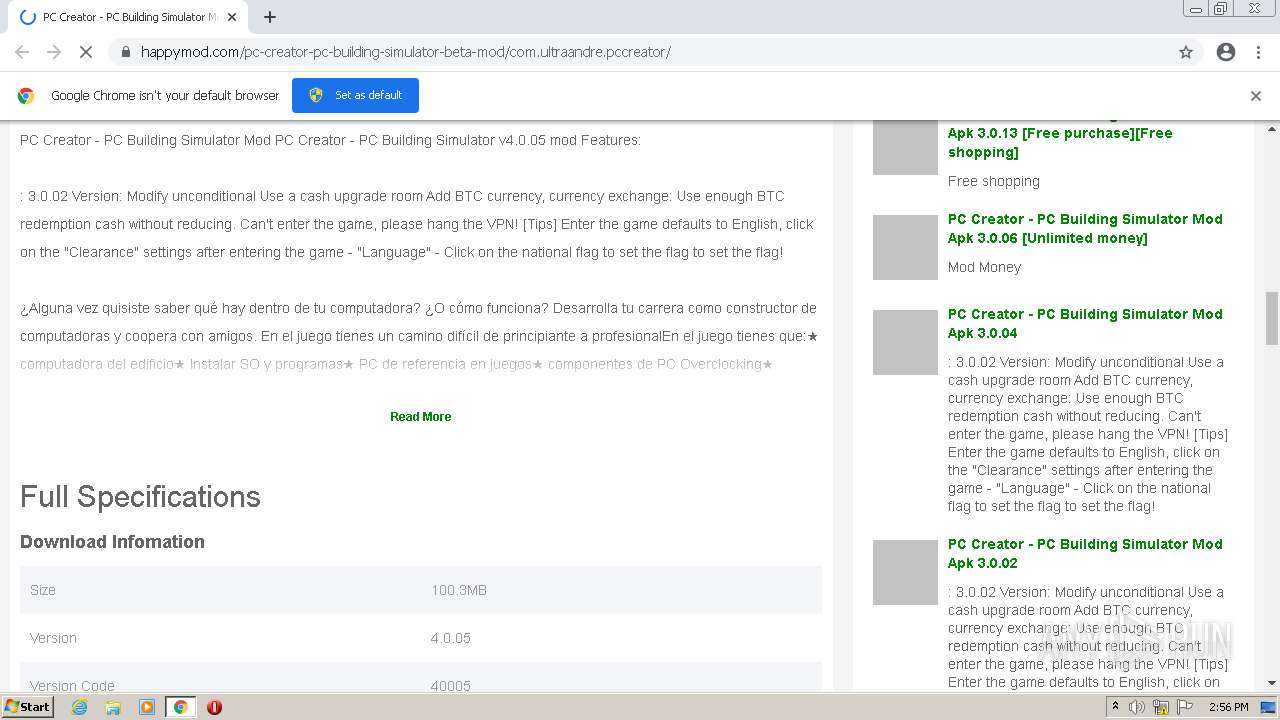Click the thumbnail beside Mod Apk 3.0.04
Screen dimensions: 1280x720
tap(905, 342)
